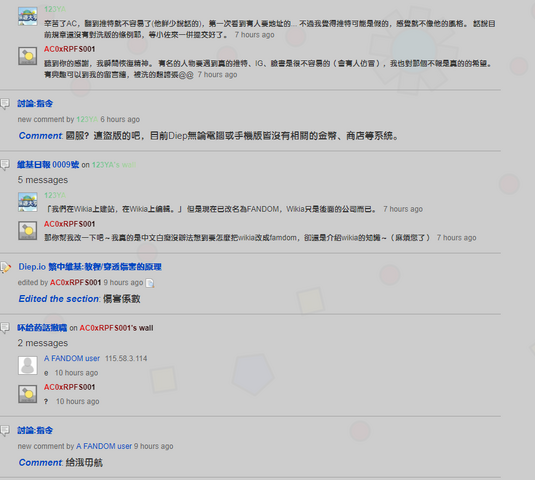Click 123YA avatar in the 5 messages thread

[28, 202]
